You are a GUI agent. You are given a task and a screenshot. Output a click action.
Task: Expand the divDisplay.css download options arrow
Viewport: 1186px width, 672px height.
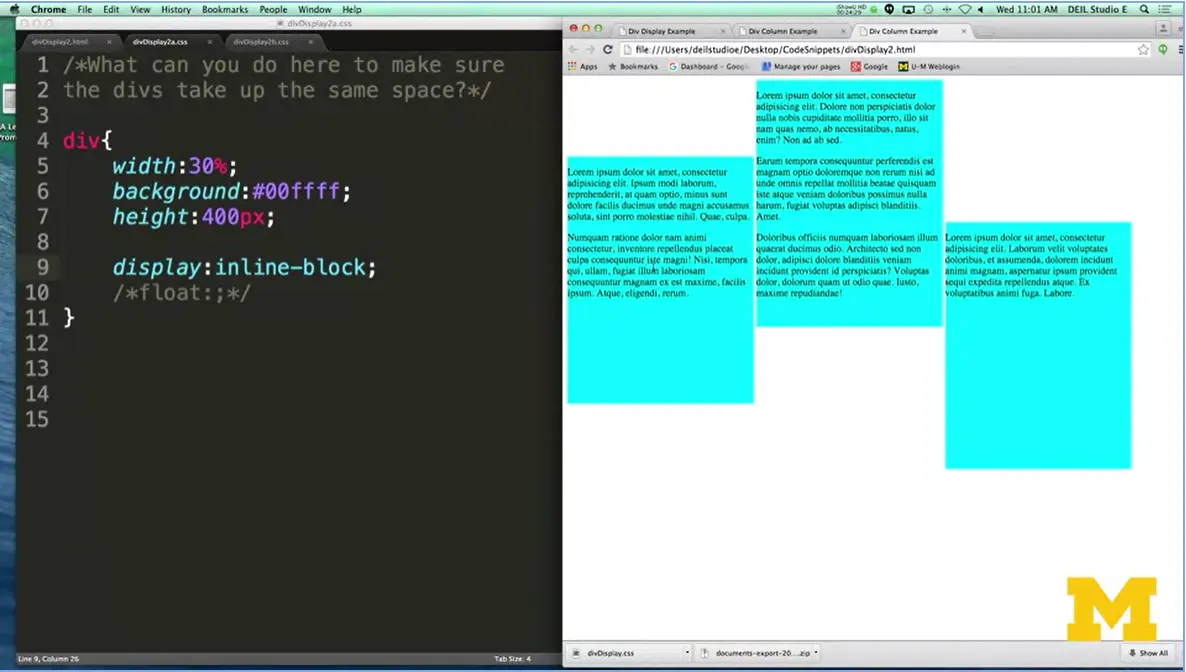686,652
